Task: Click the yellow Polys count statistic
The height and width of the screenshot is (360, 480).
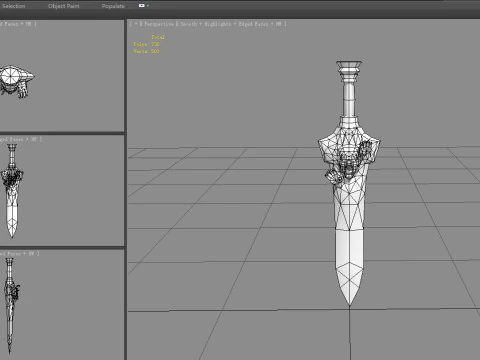Action: pyautogui.click(x=147, y=44)
